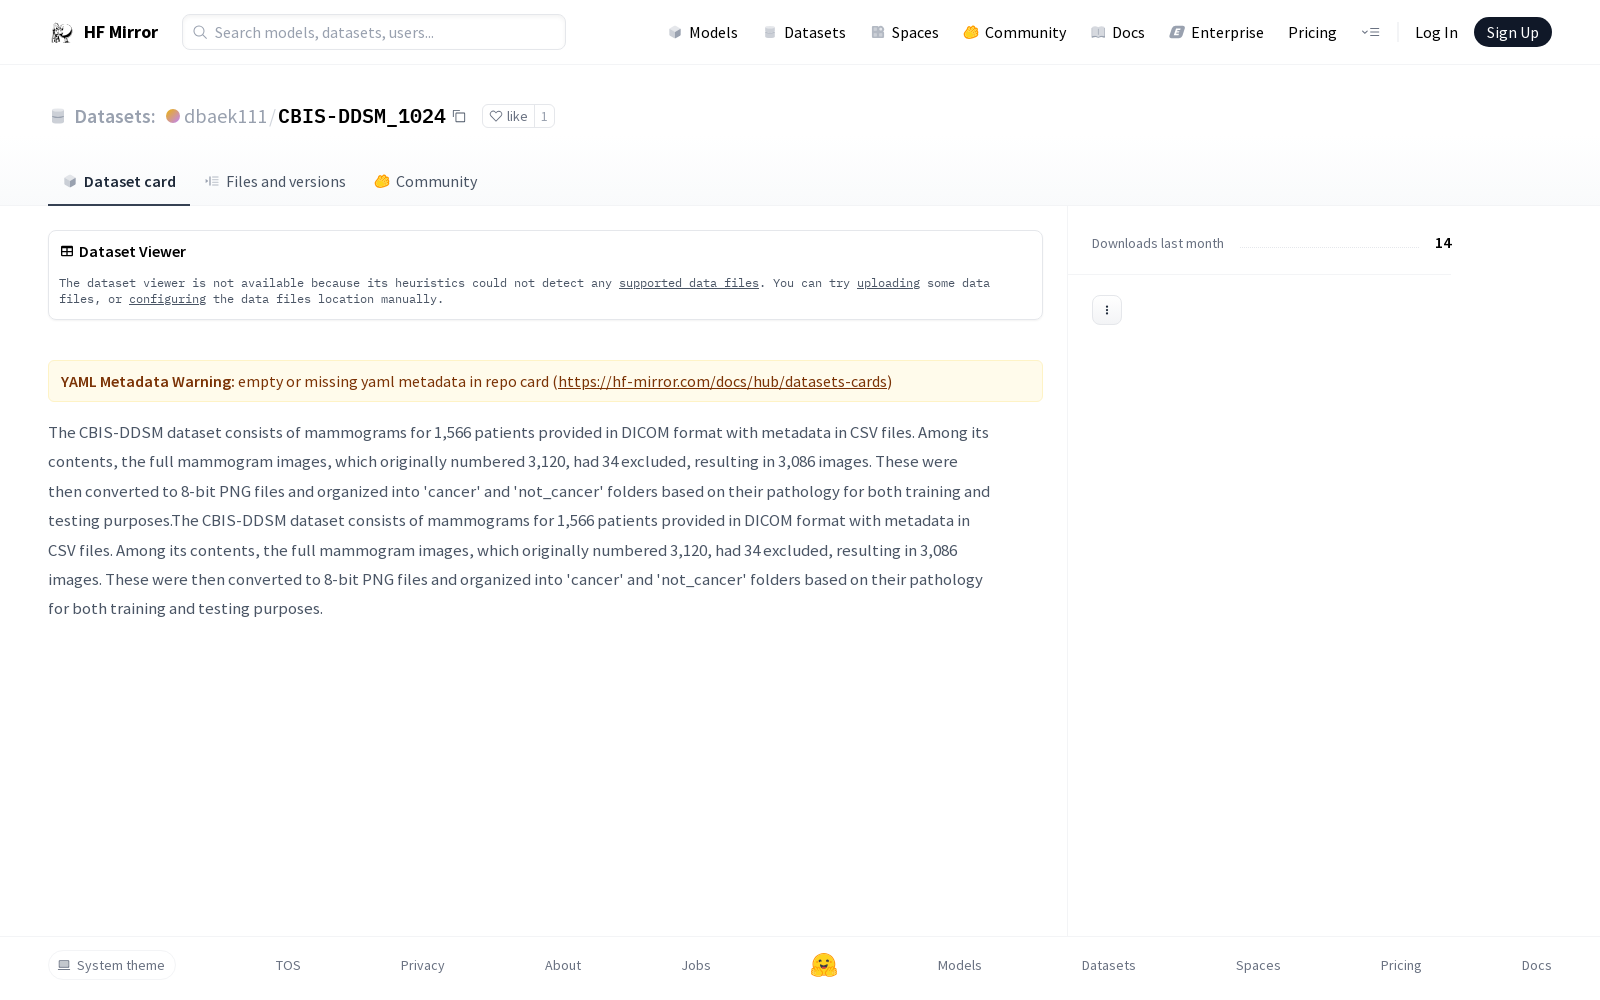Open Docs footer link

coord(1536,965)
